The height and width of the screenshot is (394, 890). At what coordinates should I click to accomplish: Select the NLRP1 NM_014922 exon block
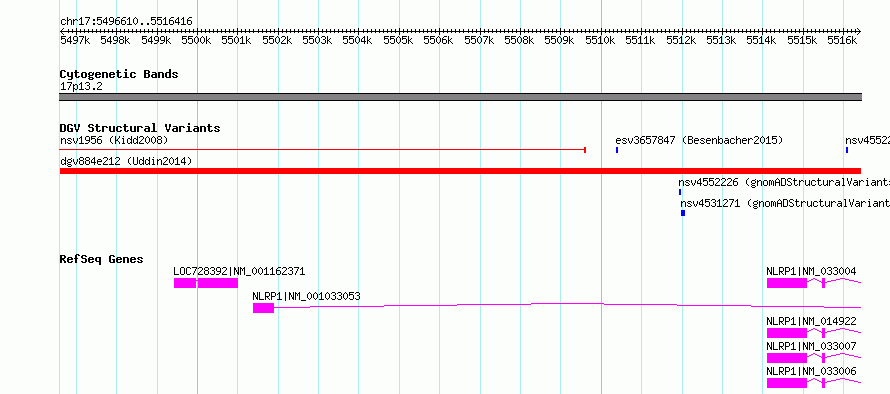787,333
